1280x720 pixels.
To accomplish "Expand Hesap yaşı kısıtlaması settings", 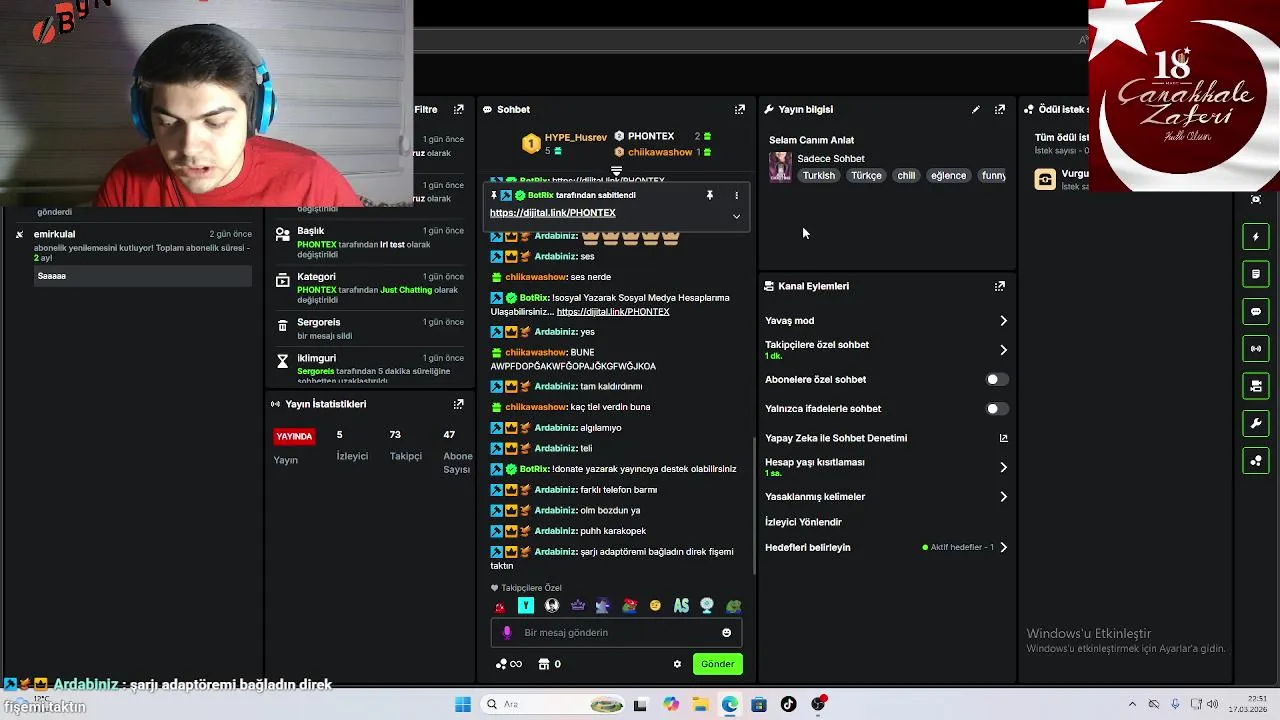I will point(1003,467).
